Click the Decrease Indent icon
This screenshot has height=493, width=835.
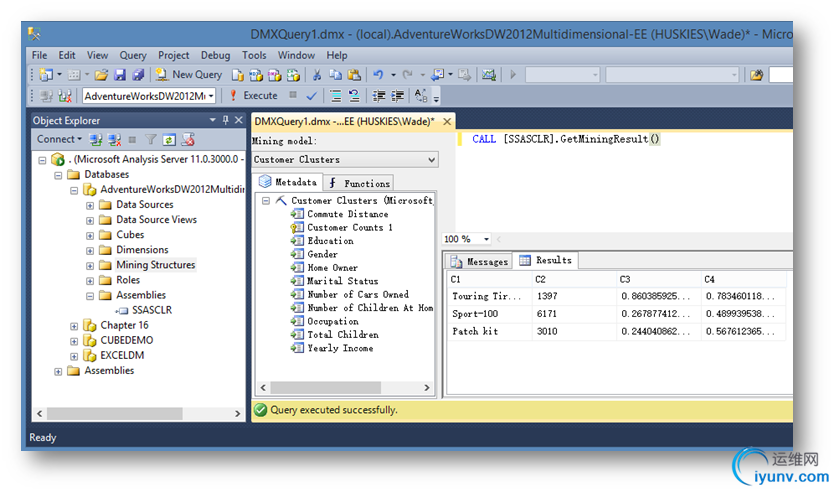click(x=379, y=96)
